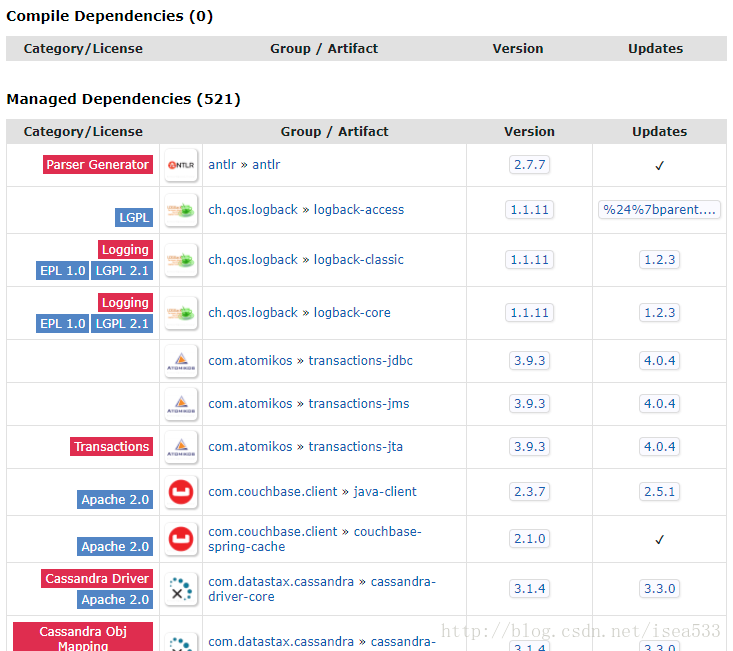Viewport: 733px width, 651px height.
Task: Open the logback-classic artifact link
Action: [359, 260]
